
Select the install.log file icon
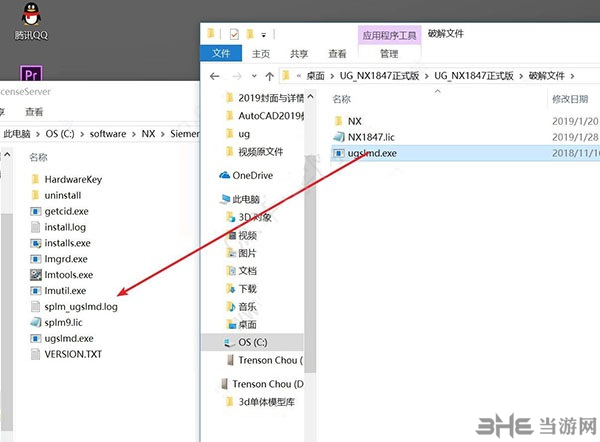(x=35, y=227)
